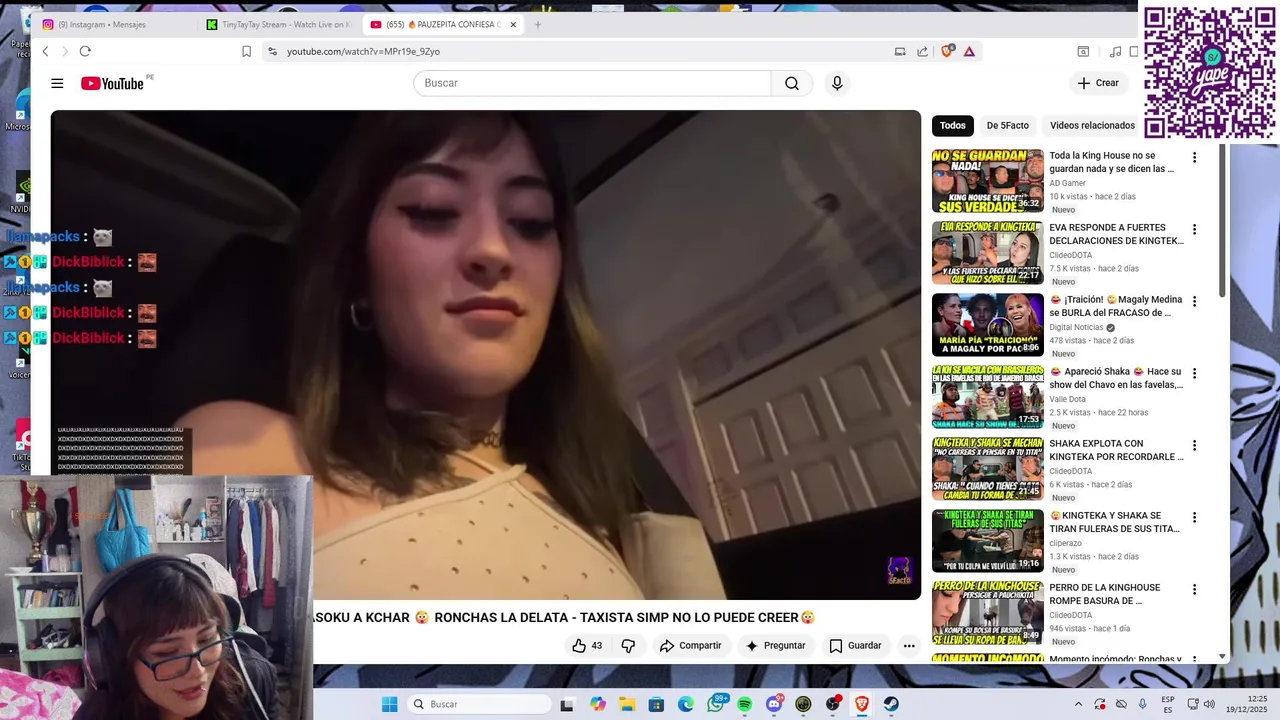The height and width of the screenshot is (720, 1280).
Task: Show hidden system tray icons
Action: (x=1078, y=704)
